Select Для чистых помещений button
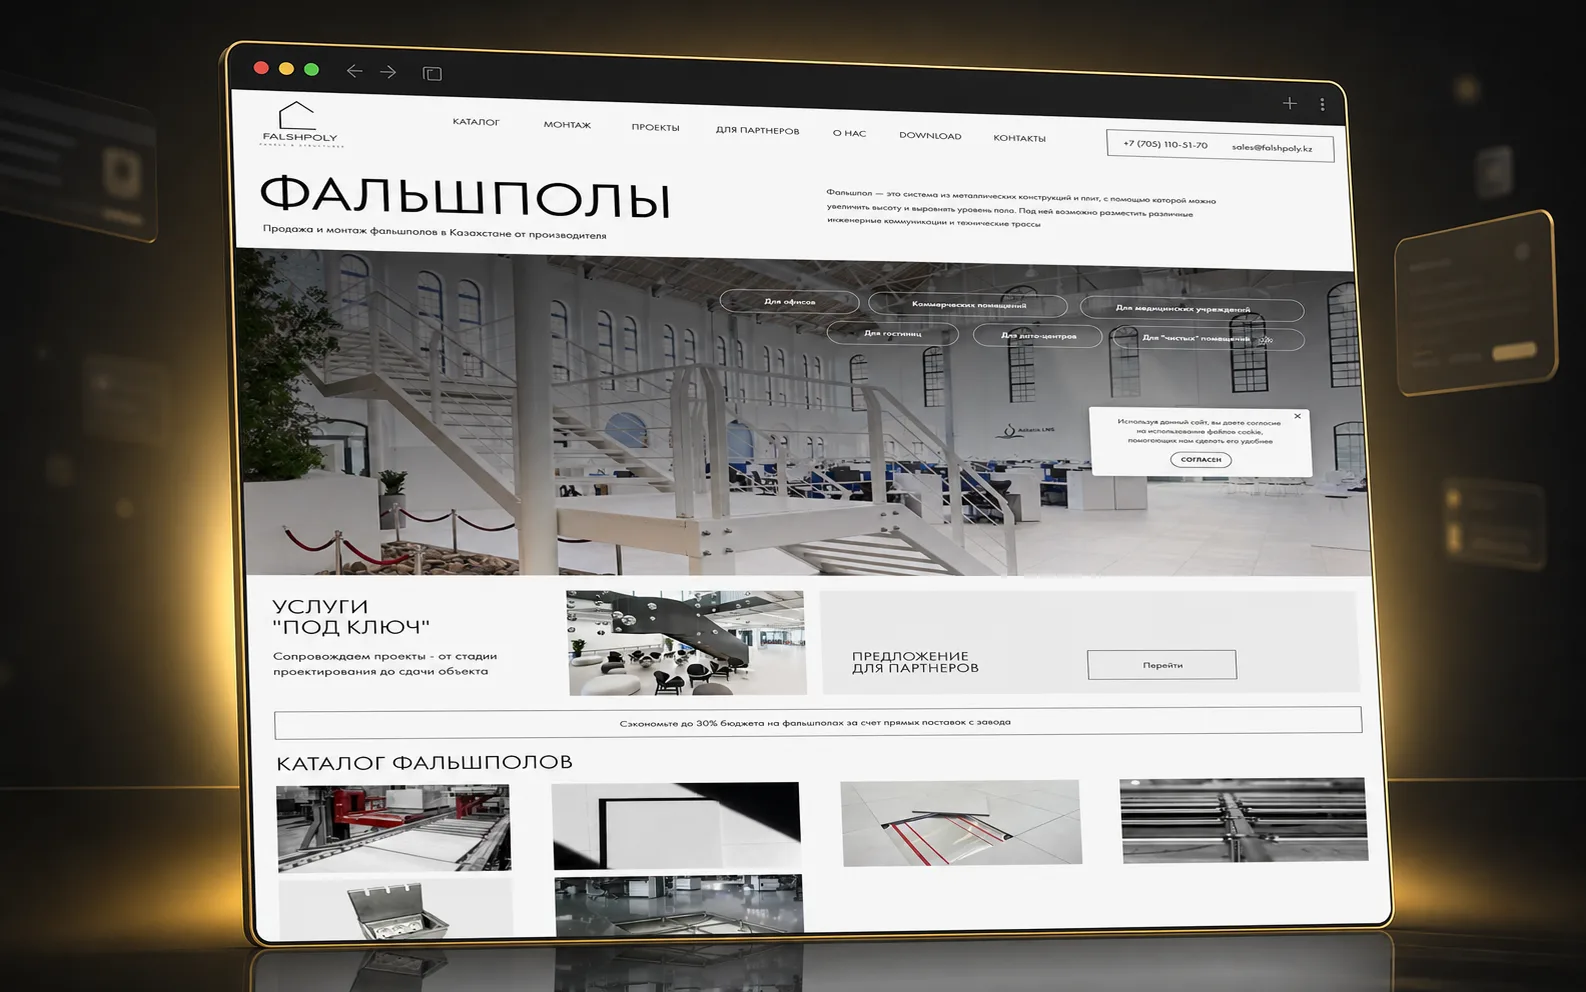Image resolution: width=1586 pixels, height=992 pixels. pos(1208,339)
